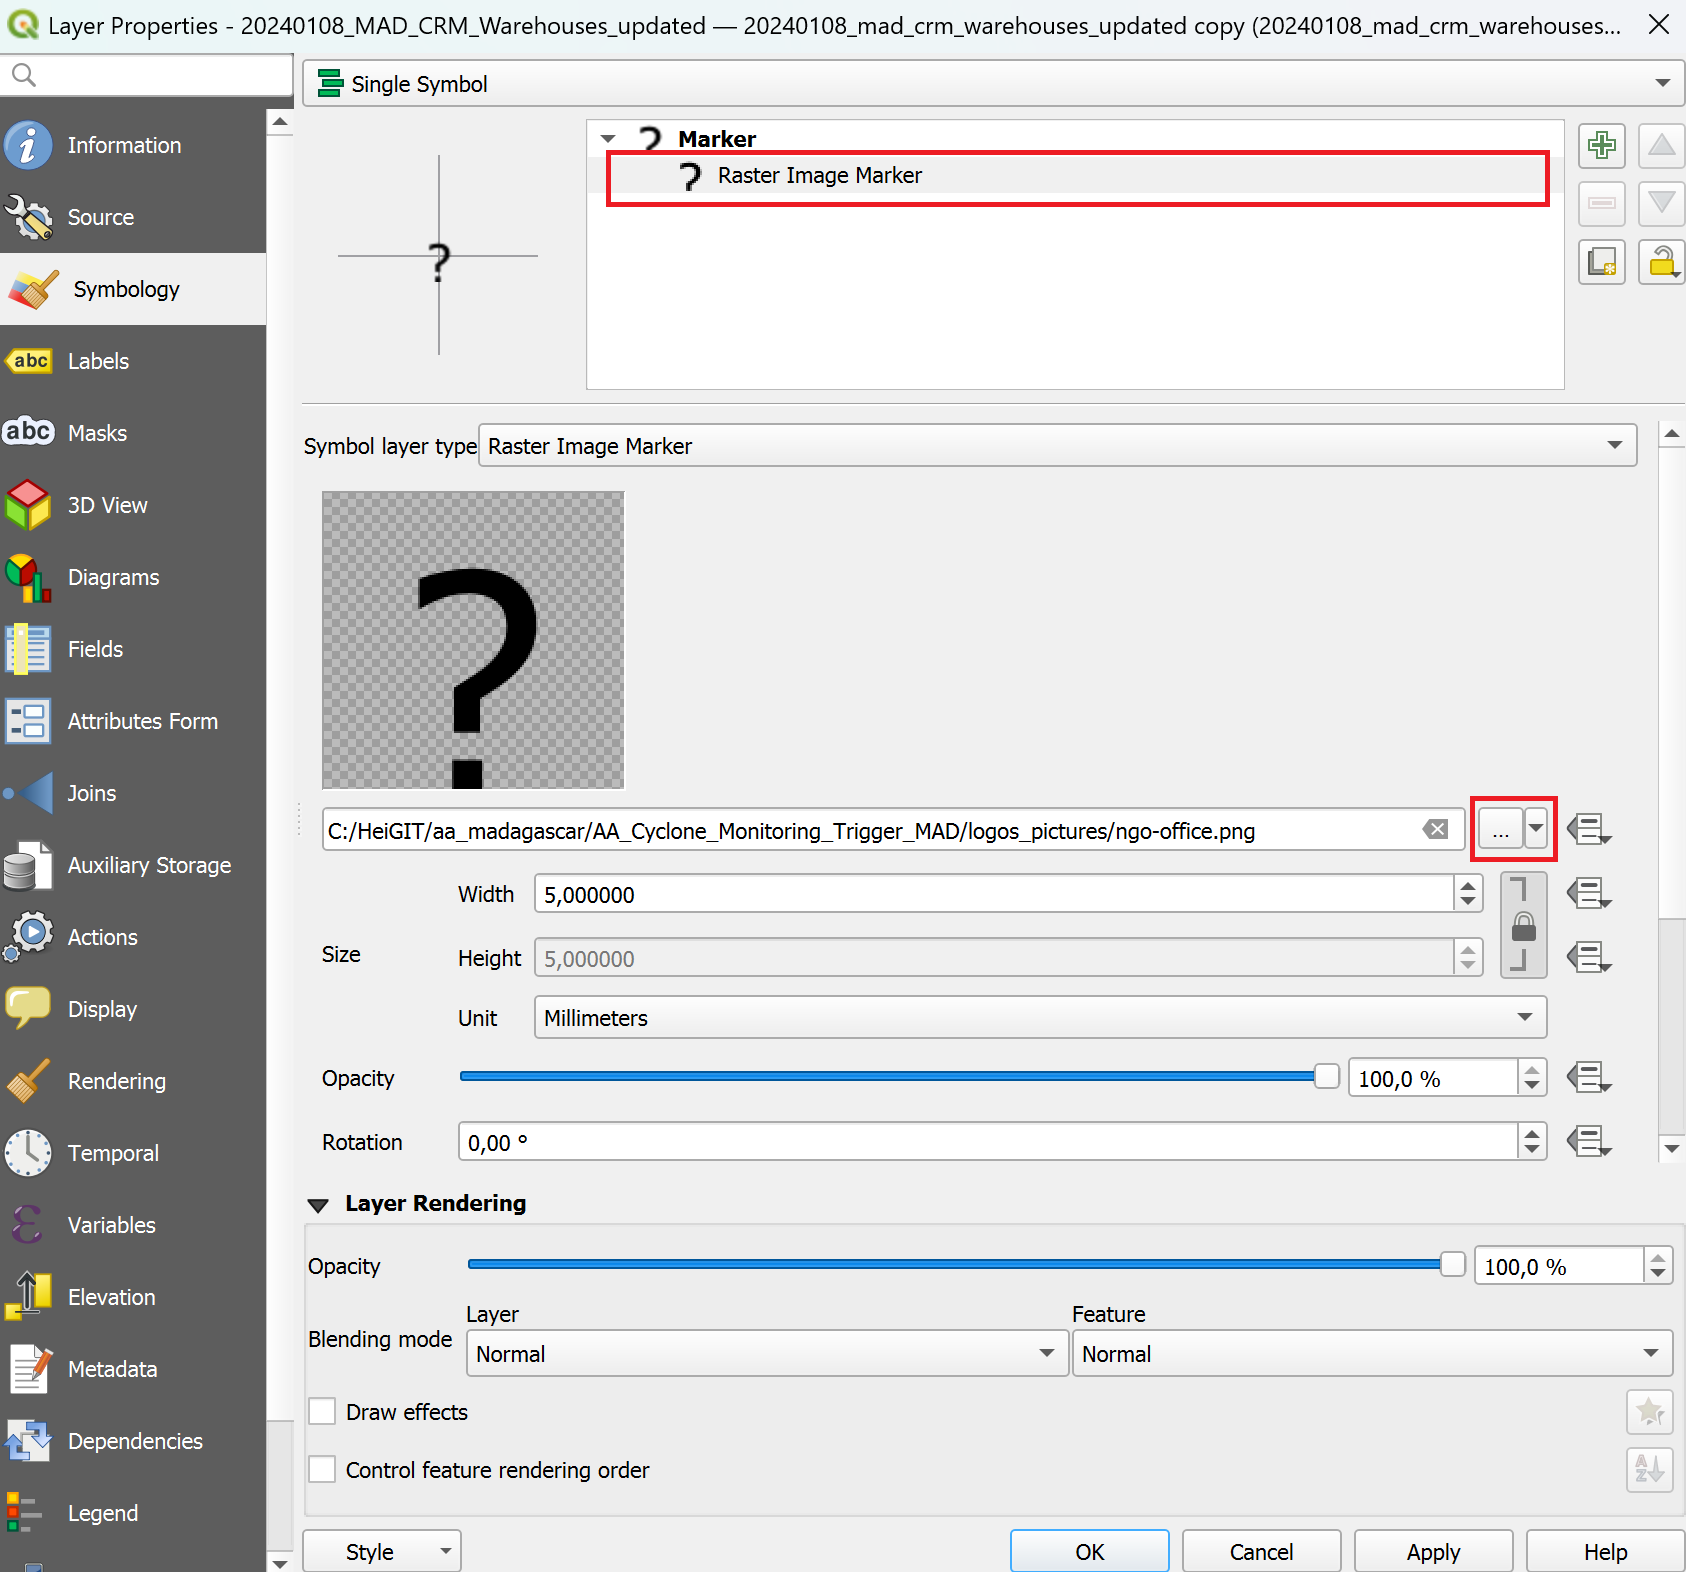Open the Diagrams tab
Image resolution: width=1686 pixels, height=1572 pixels.
click(133, 577)
